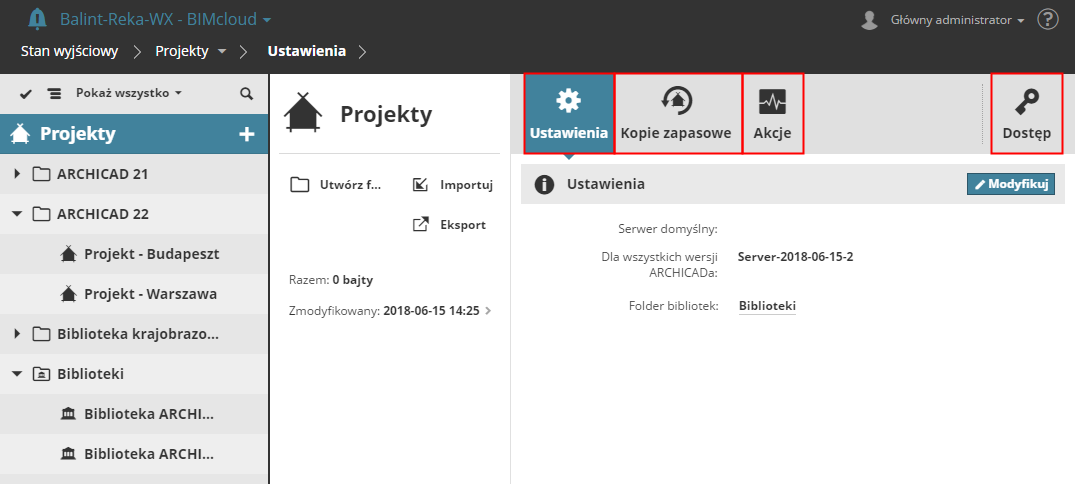This screenshot has height=484, width=1075.
Task: Click the Dostęp key icon
Action: pos(1026,100)
